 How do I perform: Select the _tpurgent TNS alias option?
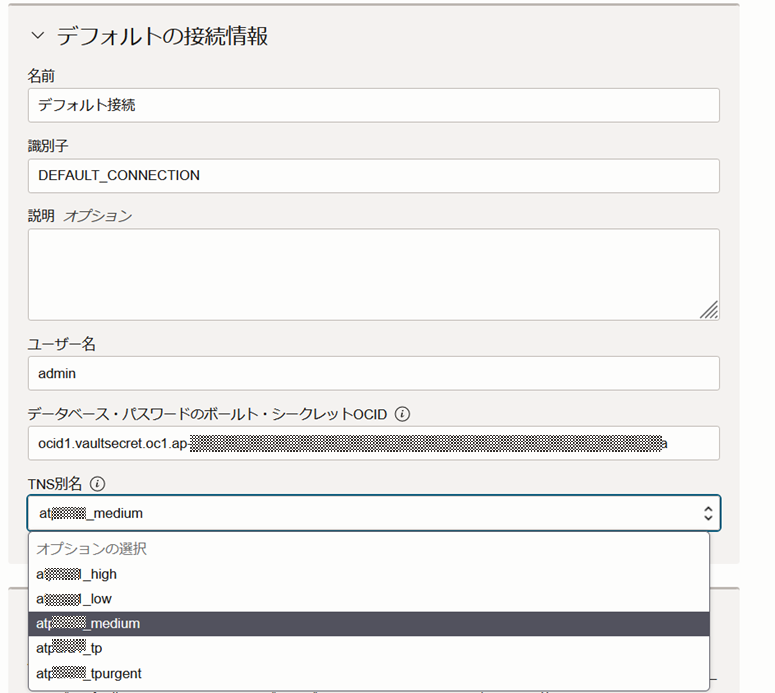click(369, 673)
